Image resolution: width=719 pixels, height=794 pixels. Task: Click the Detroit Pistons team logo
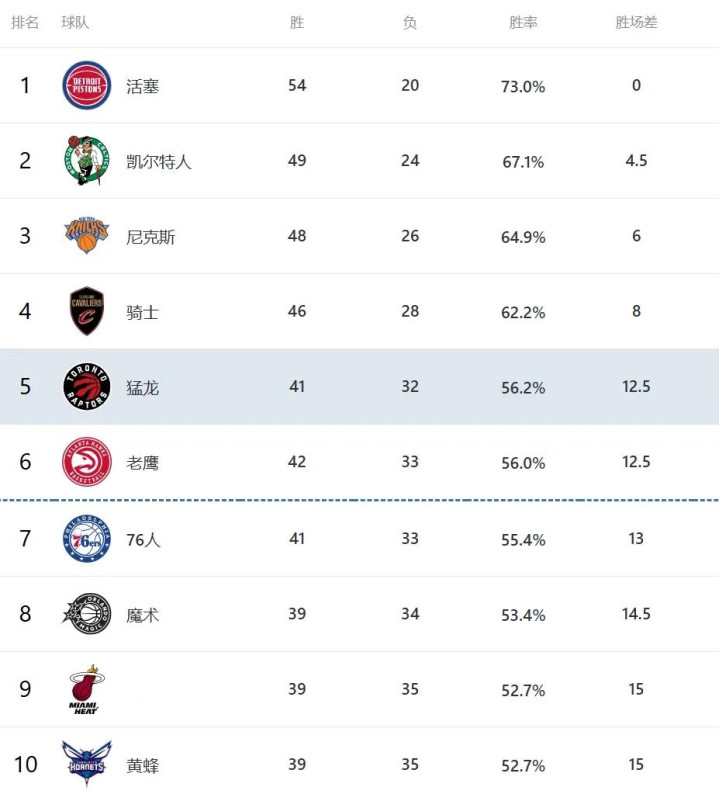[x=87, y=85]
